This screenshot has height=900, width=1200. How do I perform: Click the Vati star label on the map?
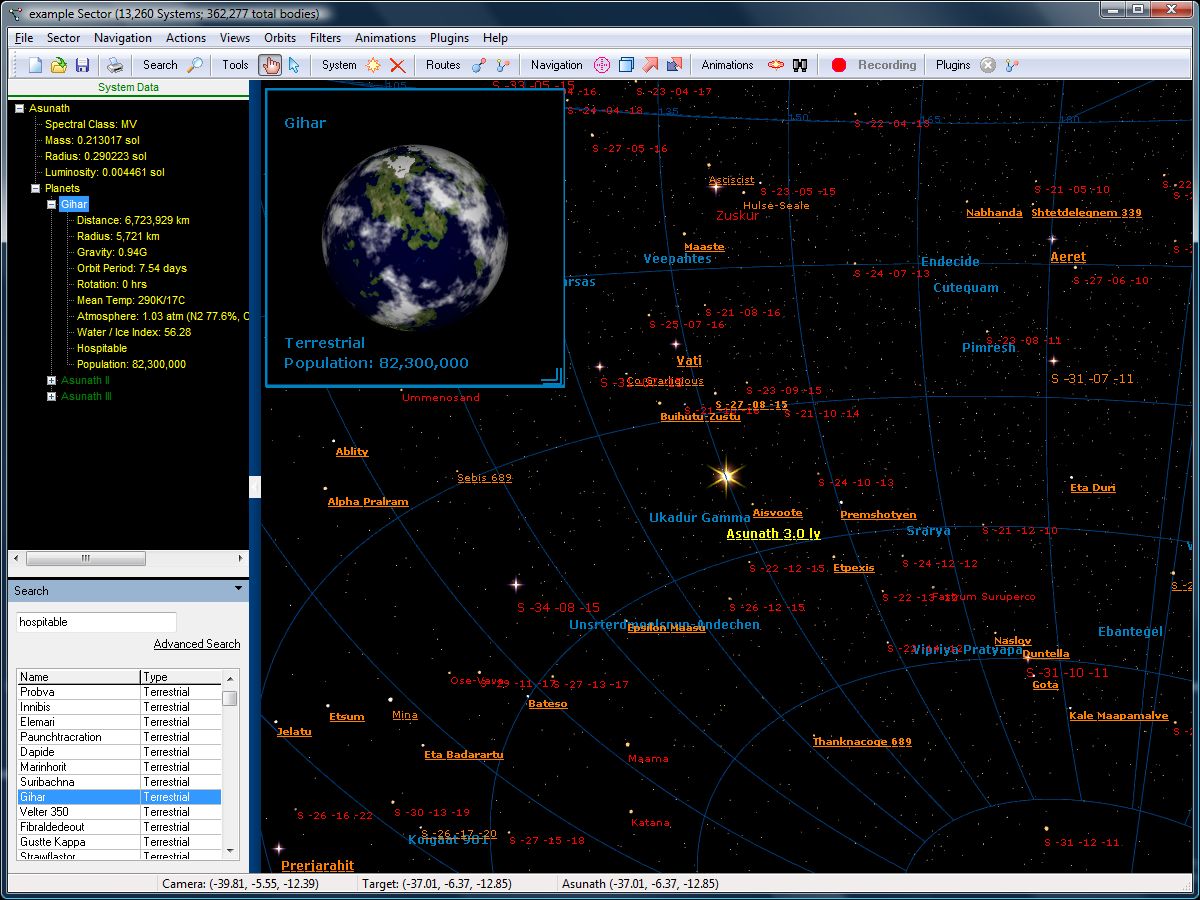689,361
